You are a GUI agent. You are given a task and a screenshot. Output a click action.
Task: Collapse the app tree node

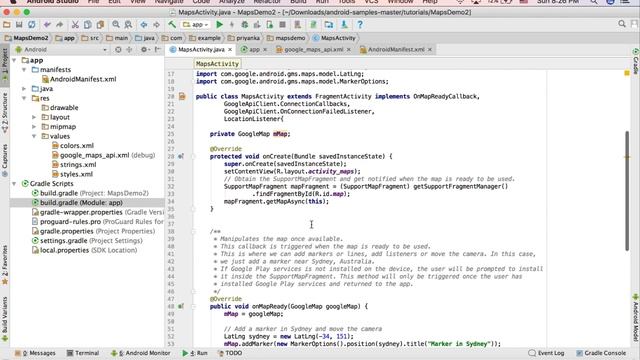14,60
